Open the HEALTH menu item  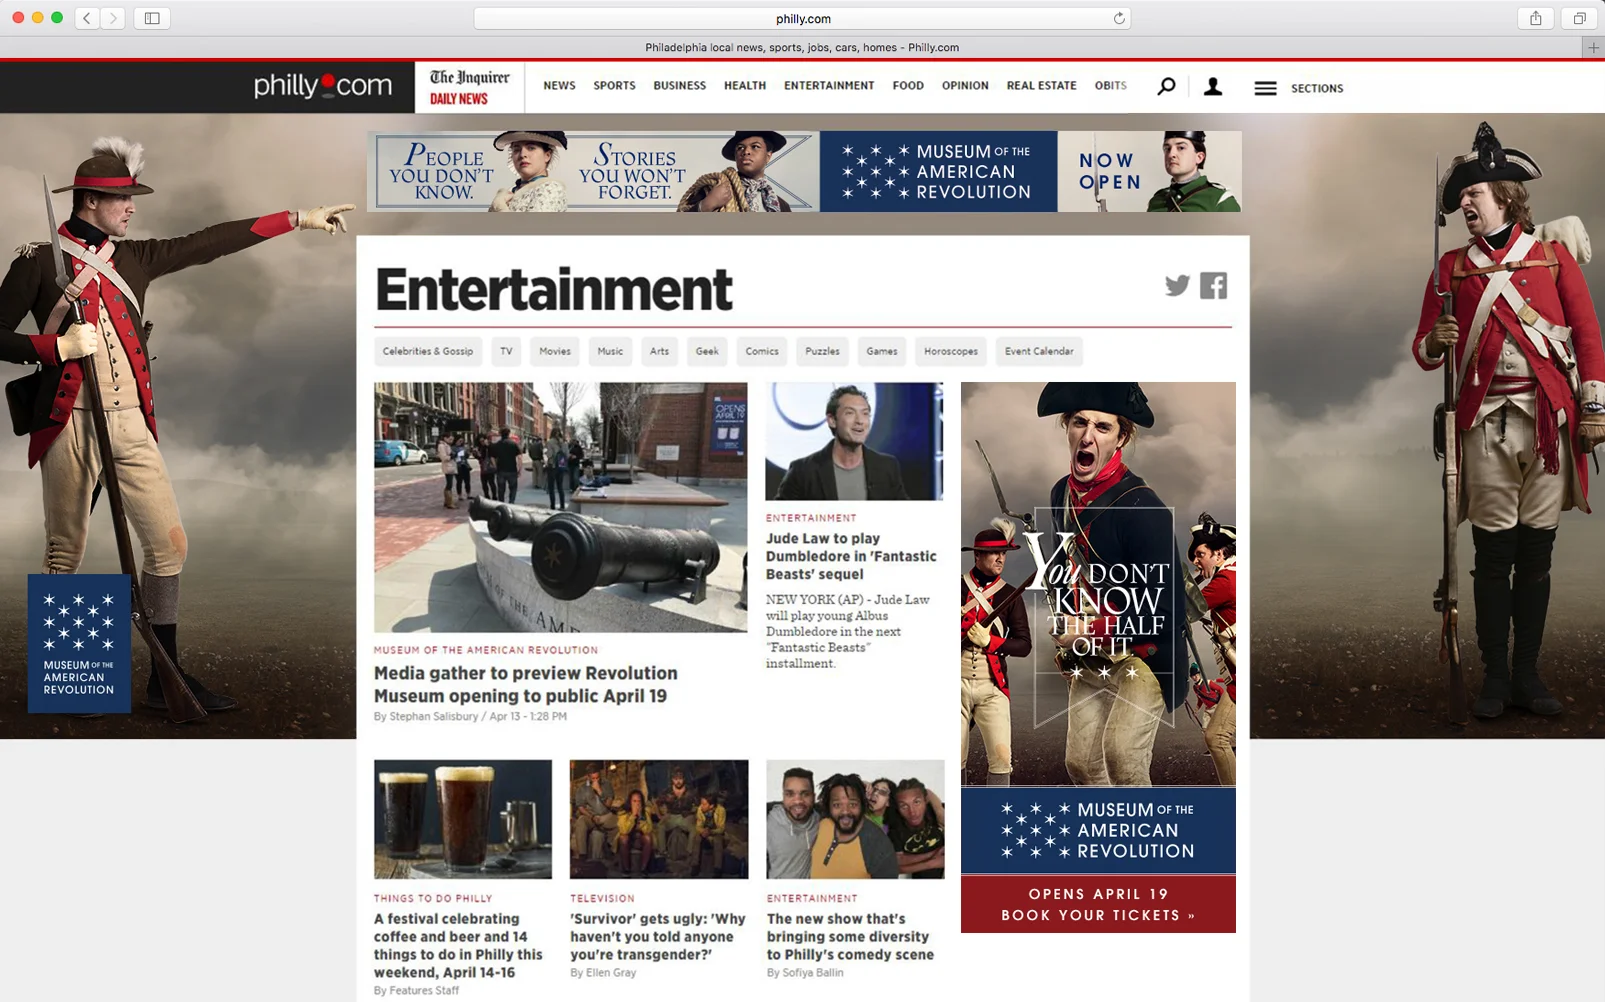(x=745, y=86)
